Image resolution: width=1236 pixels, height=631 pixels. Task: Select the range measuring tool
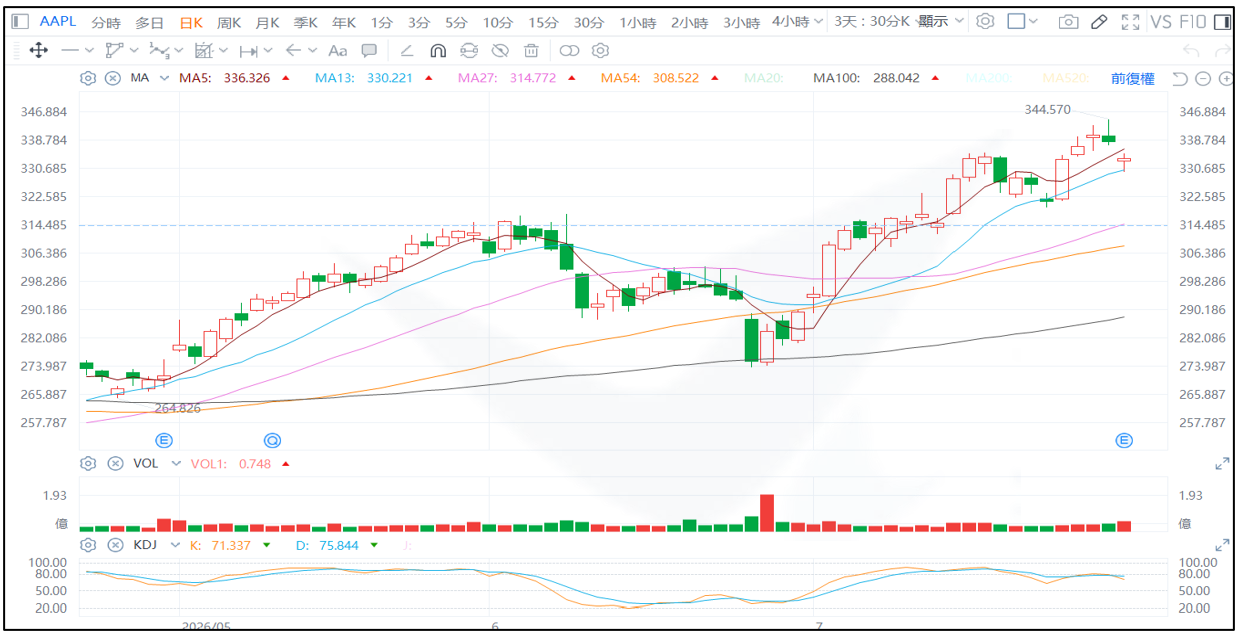pyautogui.click(x=249, y=50)
